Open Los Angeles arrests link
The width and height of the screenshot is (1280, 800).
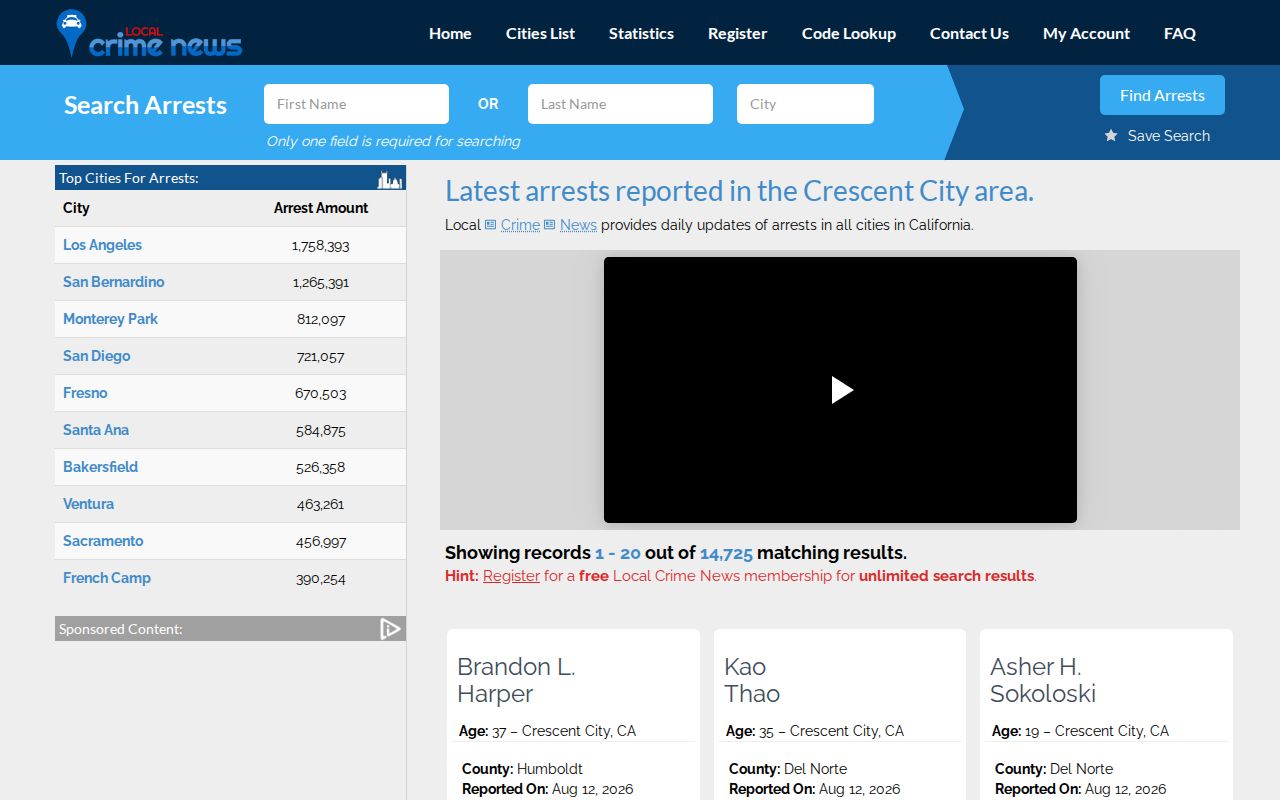pos(102,245)
